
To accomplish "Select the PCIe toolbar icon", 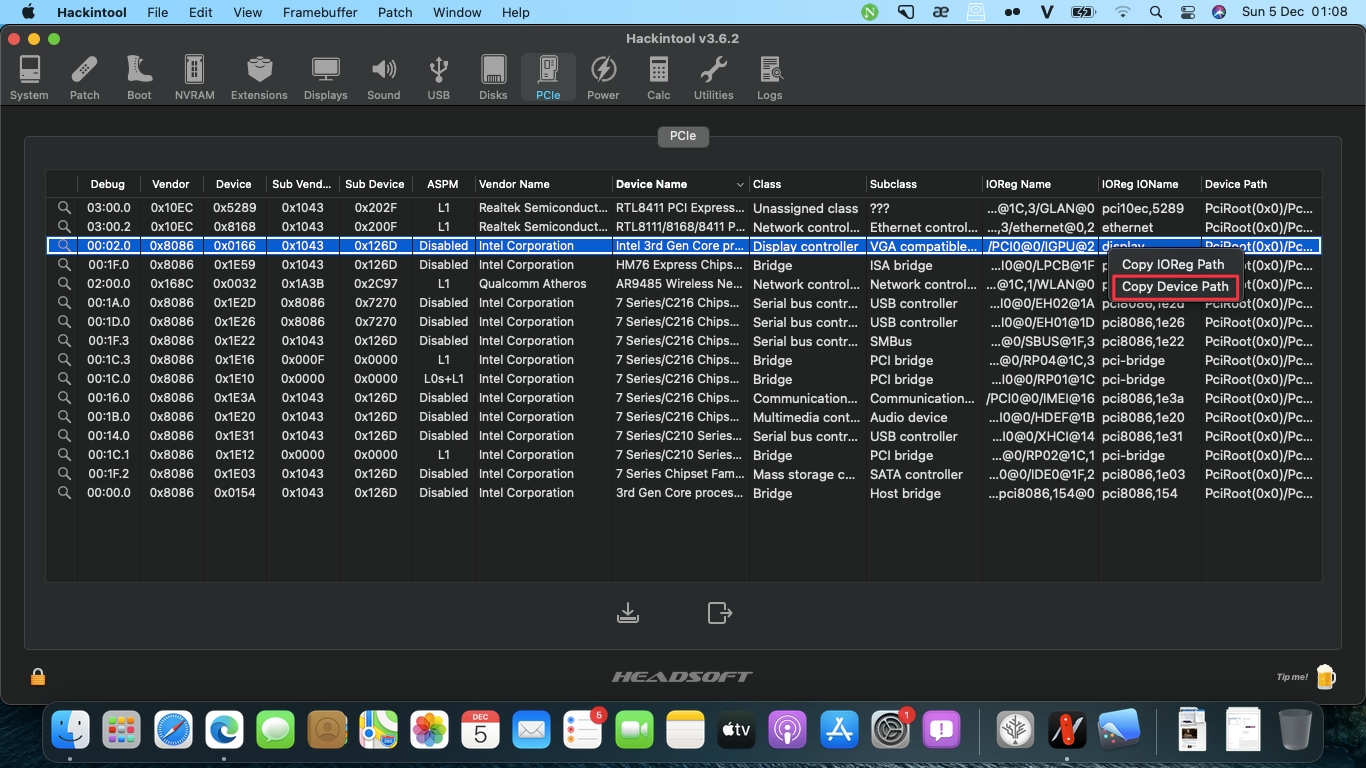I will coord(548,78).
